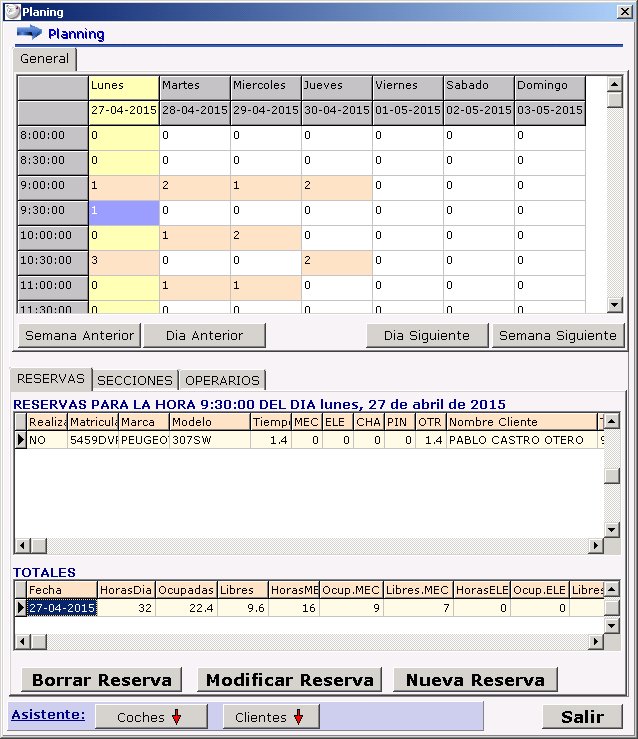Click the Libres.MEC column header
This screenshot has height=739, width=638.
(418, 590)
